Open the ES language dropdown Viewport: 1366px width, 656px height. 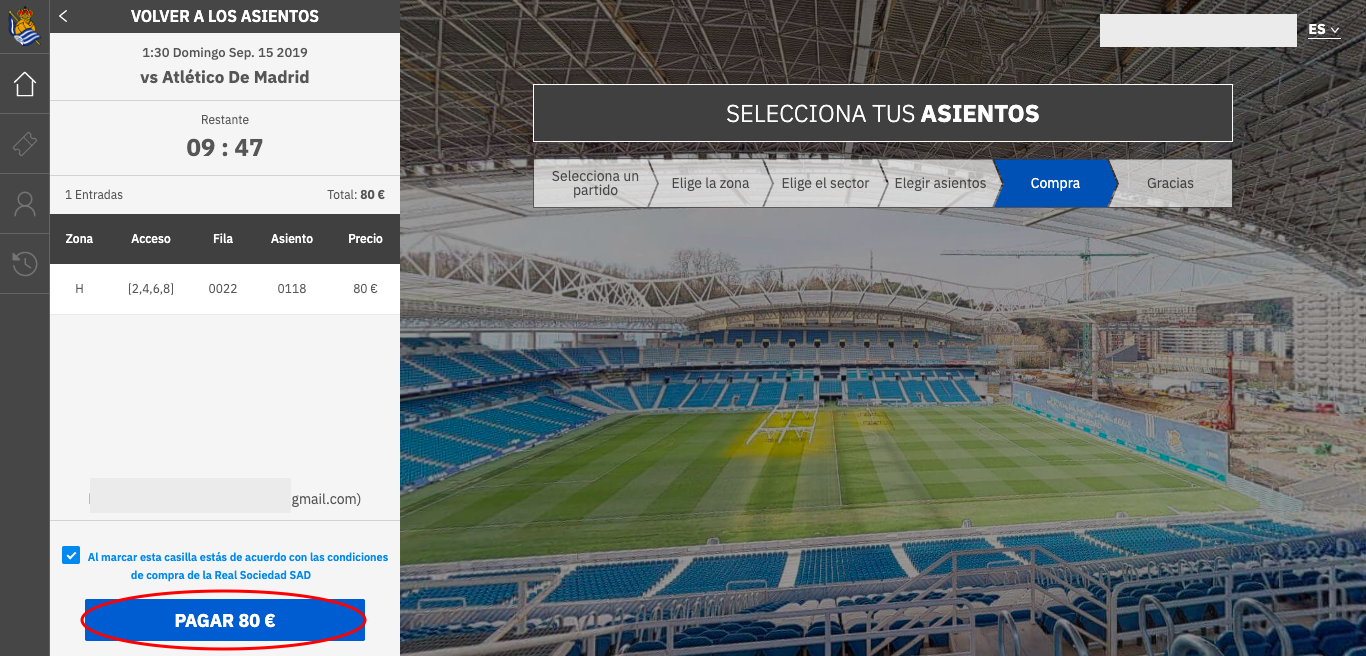tap(1324, 30)
